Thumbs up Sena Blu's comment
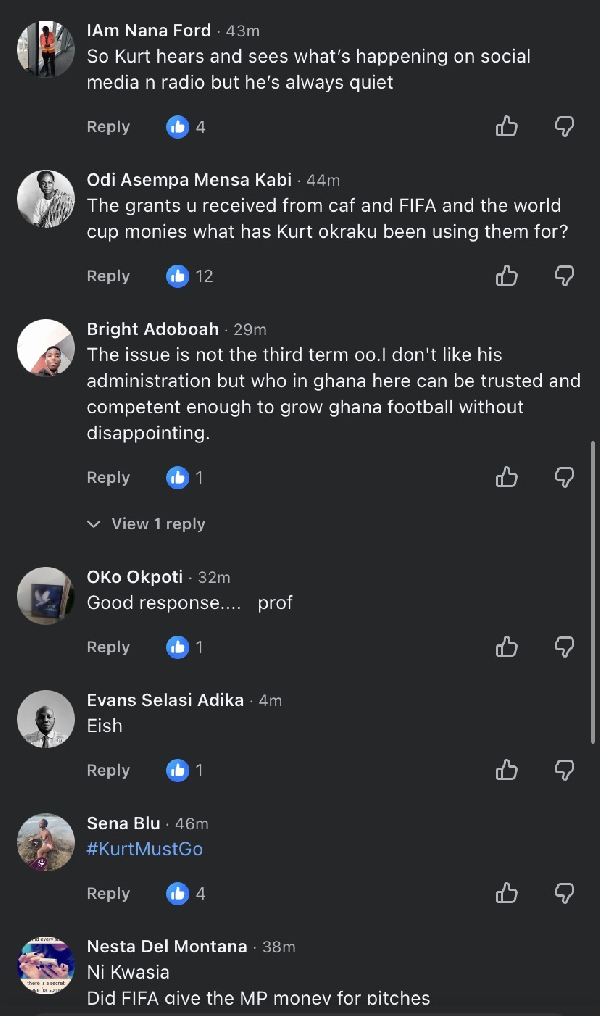The width and height of the screenshot is (600, 1016). pos(507,894)
